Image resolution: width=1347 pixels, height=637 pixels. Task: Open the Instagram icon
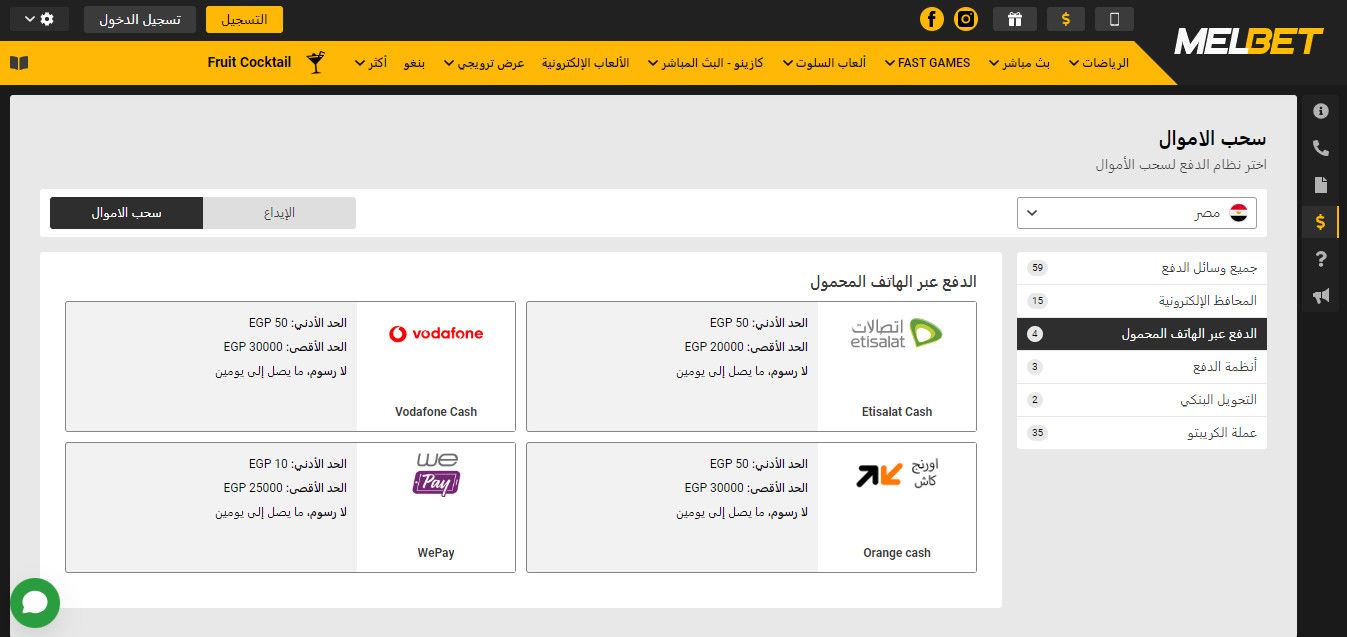964,19
